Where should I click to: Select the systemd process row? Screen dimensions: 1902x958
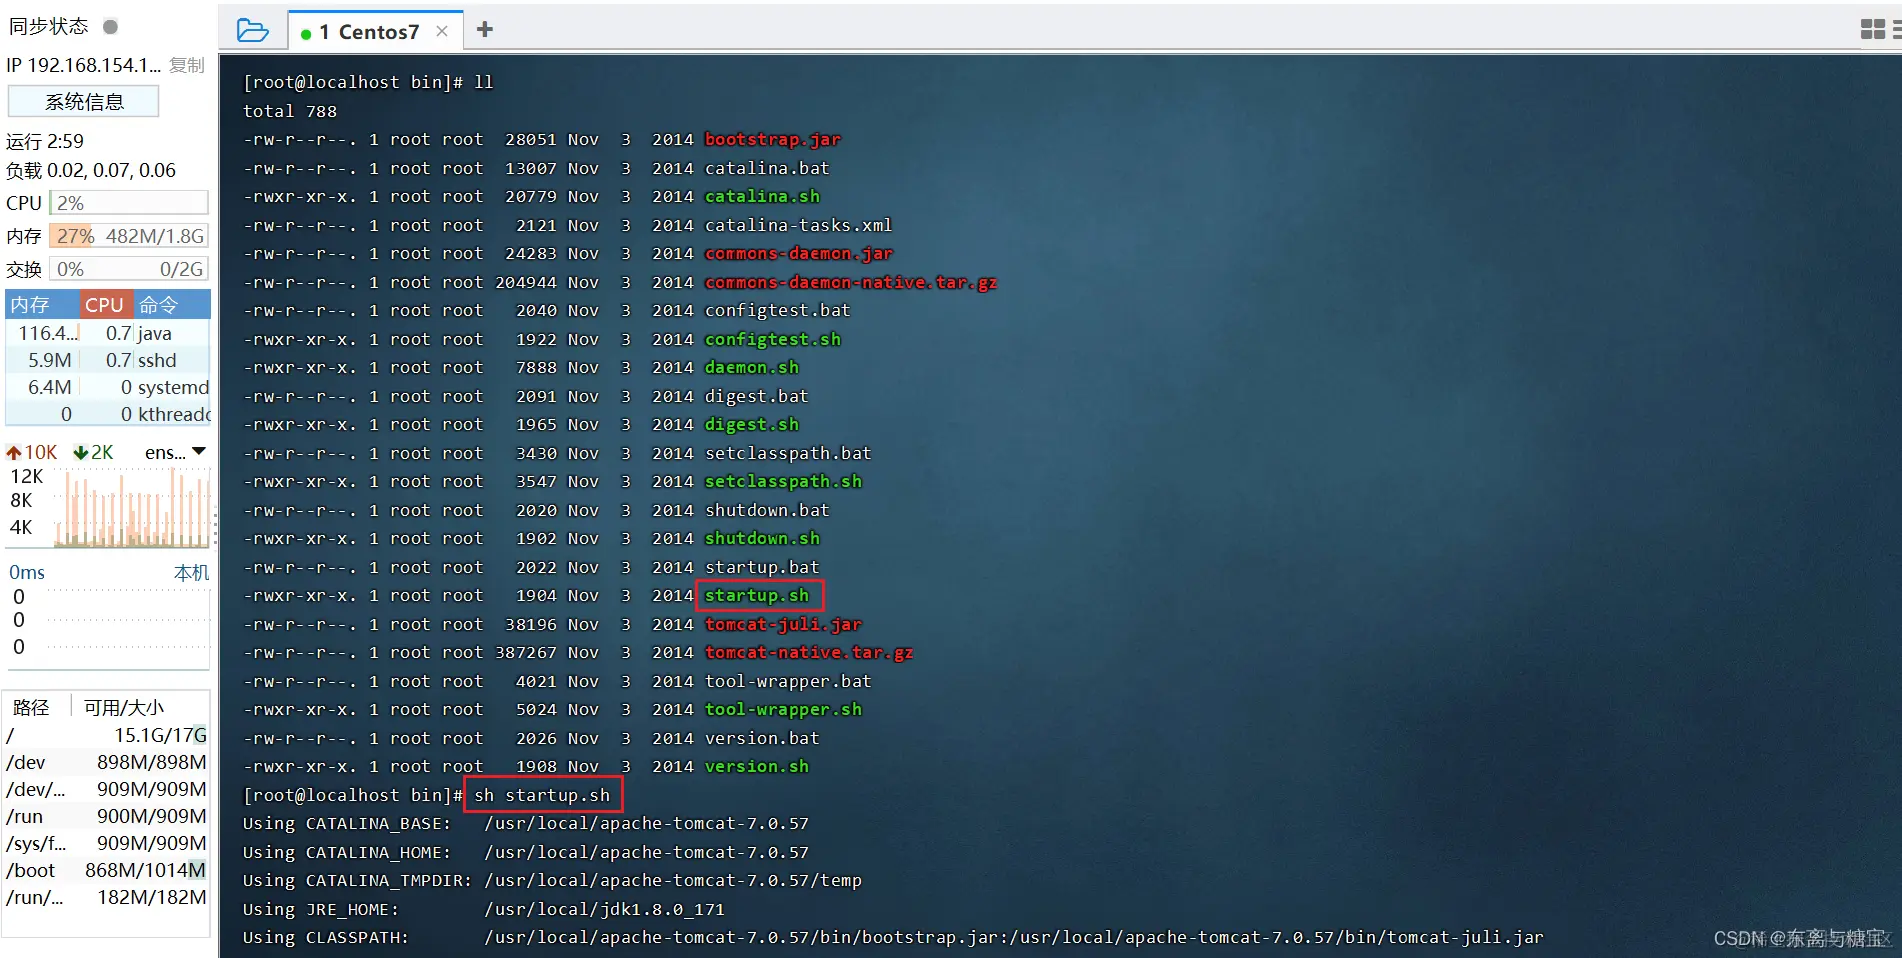(x=108, y=387)
